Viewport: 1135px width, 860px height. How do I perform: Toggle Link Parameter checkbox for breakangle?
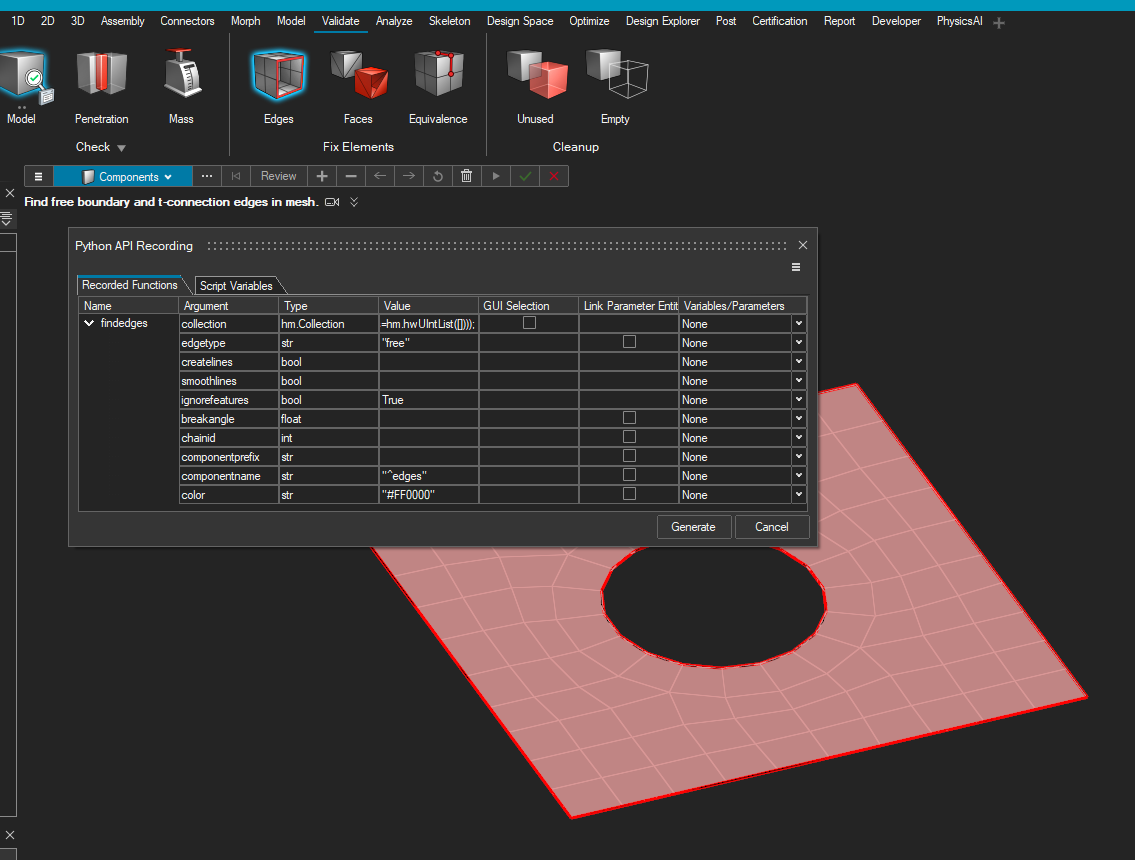[630, 418]
